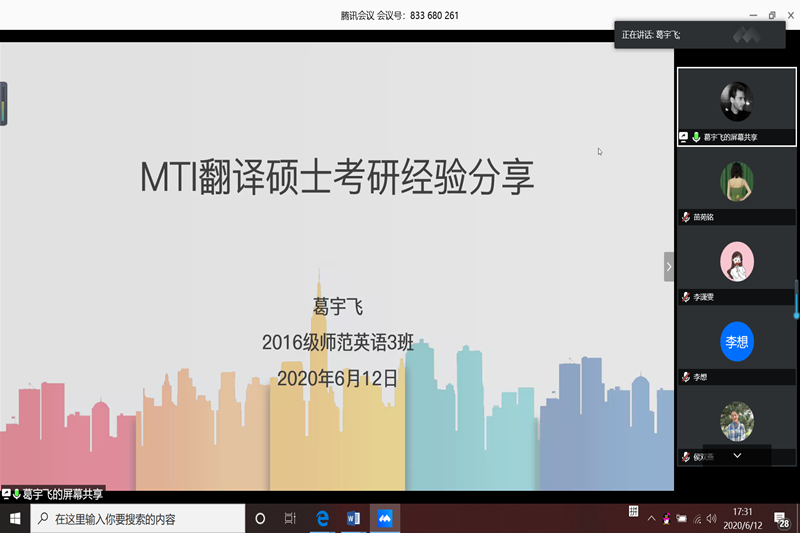Click muted microphone icon next to 李濛雯
The width and height of the screenshot is (800, 533).
pyautogui.click(x=685, y=297)
